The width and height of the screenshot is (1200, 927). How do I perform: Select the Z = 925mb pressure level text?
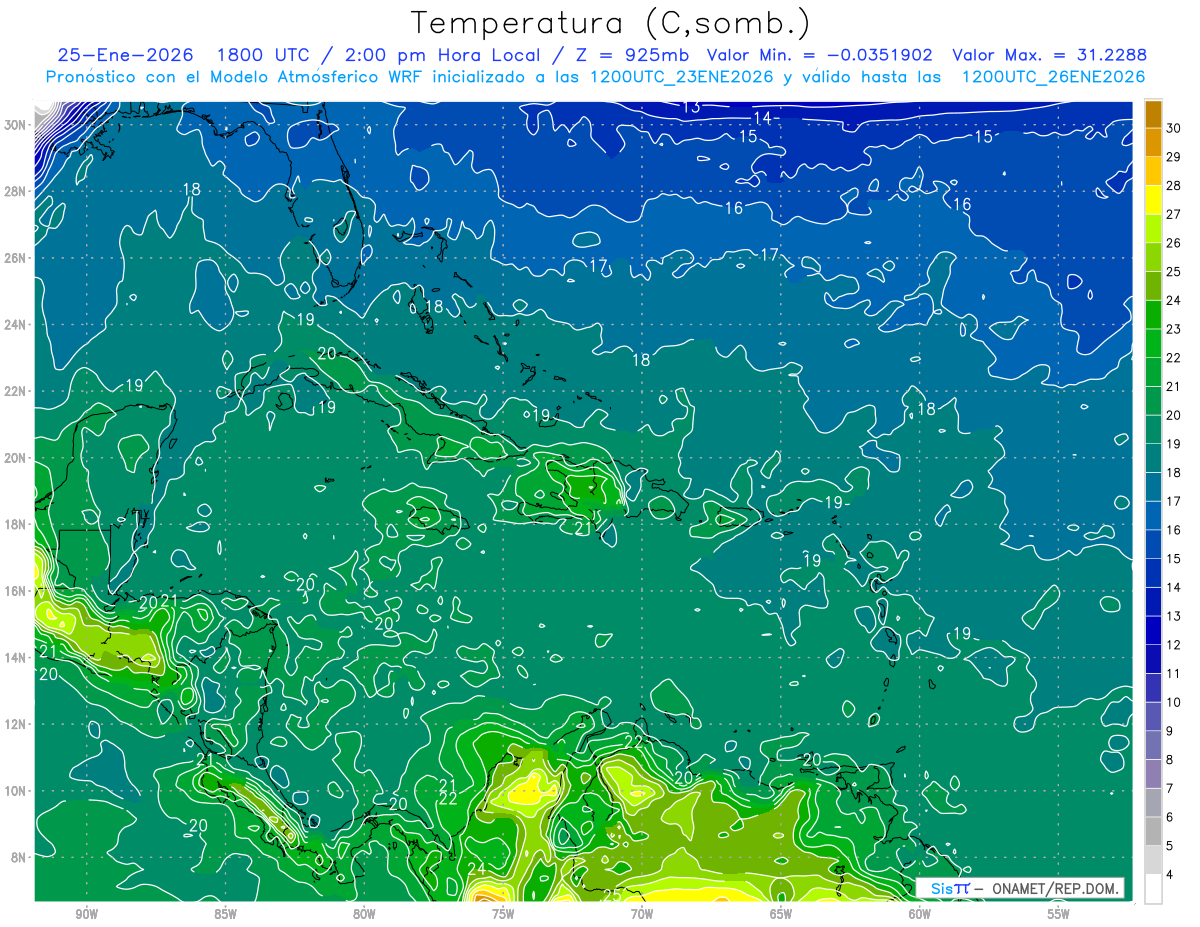click(630, 55)
